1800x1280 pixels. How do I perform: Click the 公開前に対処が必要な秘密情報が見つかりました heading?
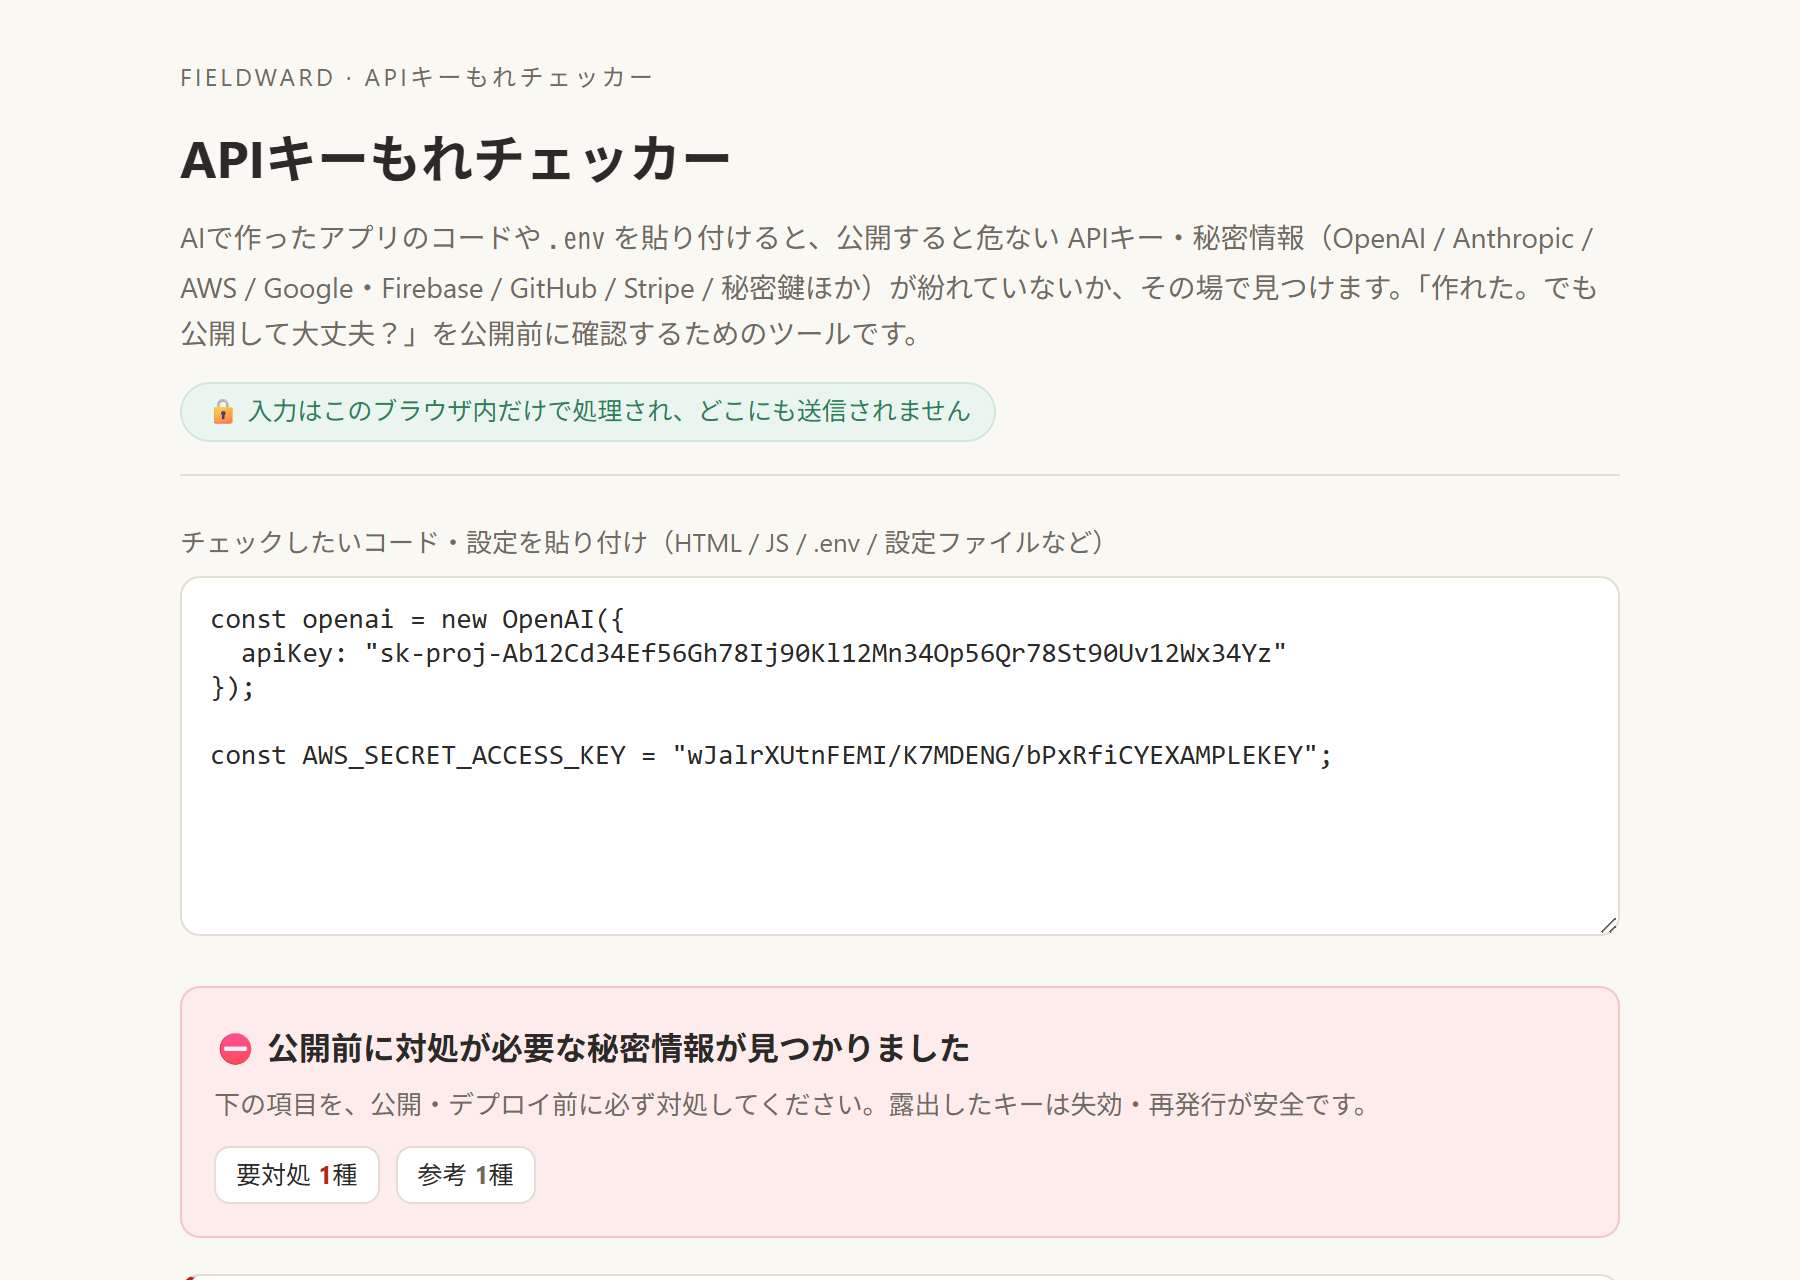pyautogui.click(x=619, y=1048)
